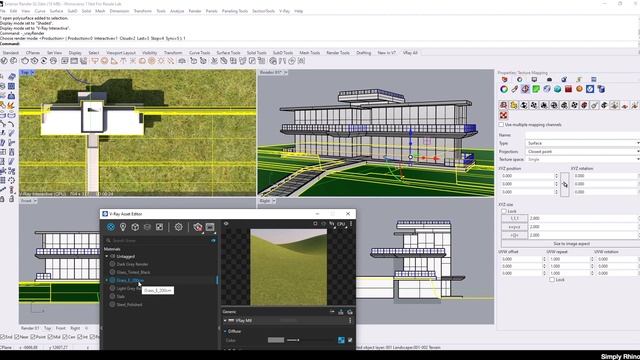Click the teal sphere Environment icon
Screen dimensions: 640x360
[558, 89]
